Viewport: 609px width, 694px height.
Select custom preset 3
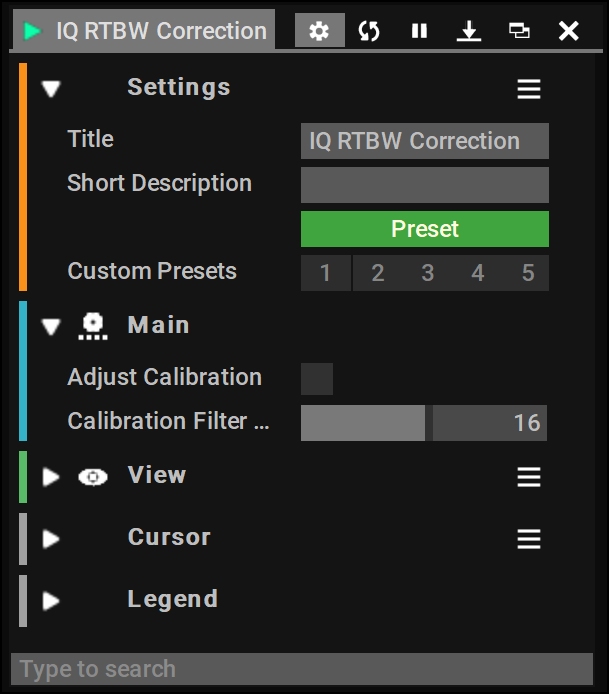428,273
